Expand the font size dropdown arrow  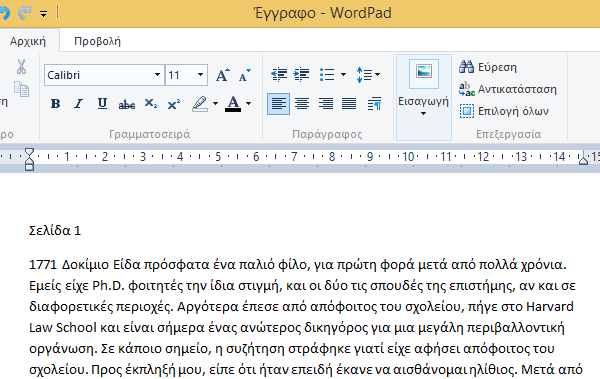point(201,75)
